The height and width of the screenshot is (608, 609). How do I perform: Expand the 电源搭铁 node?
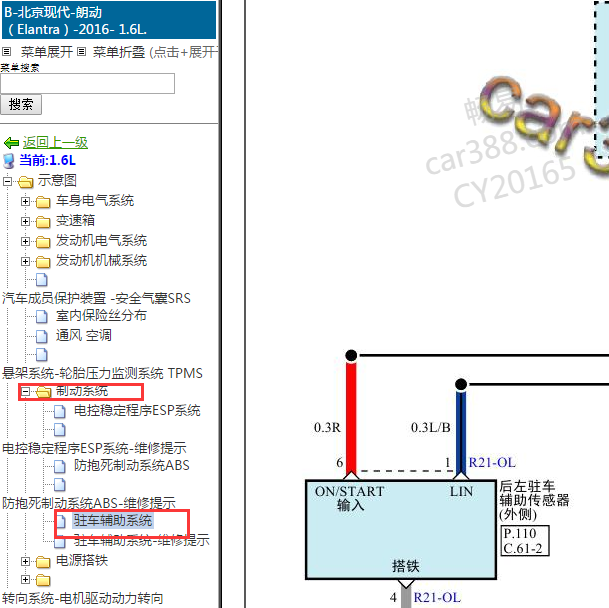(x=25, y=561)
